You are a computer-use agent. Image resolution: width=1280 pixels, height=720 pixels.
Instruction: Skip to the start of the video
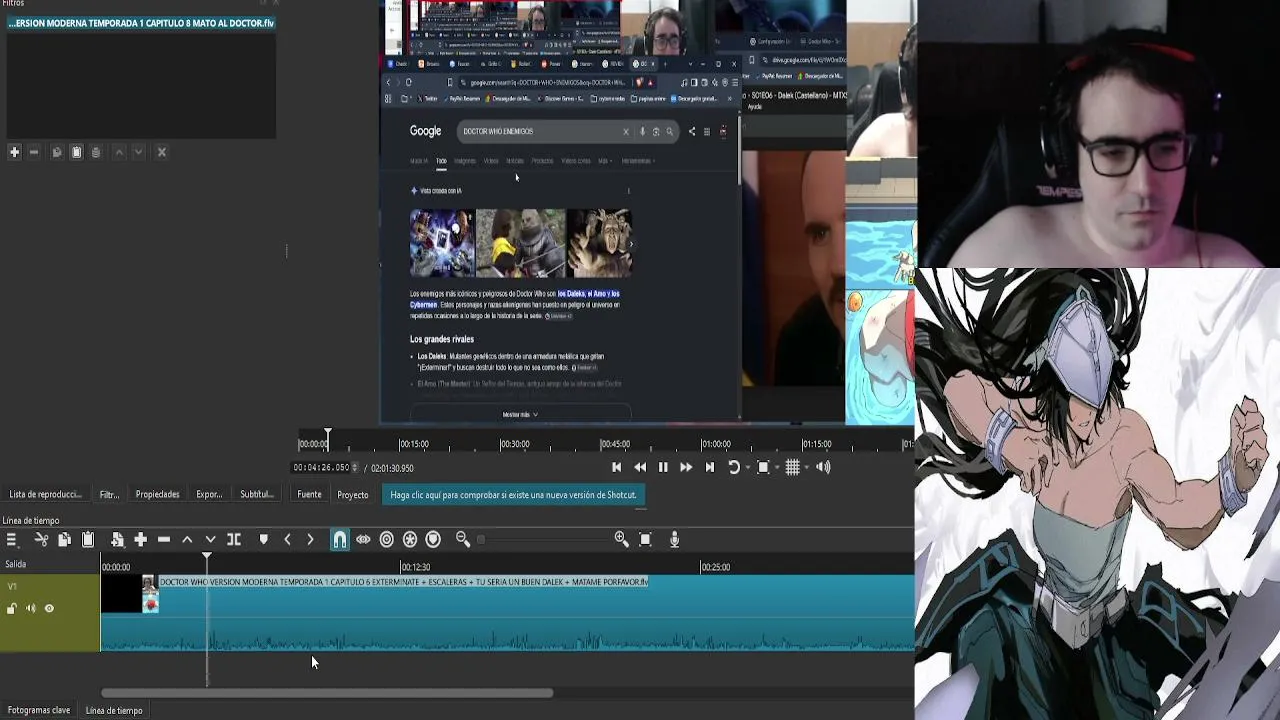[616, 467]
